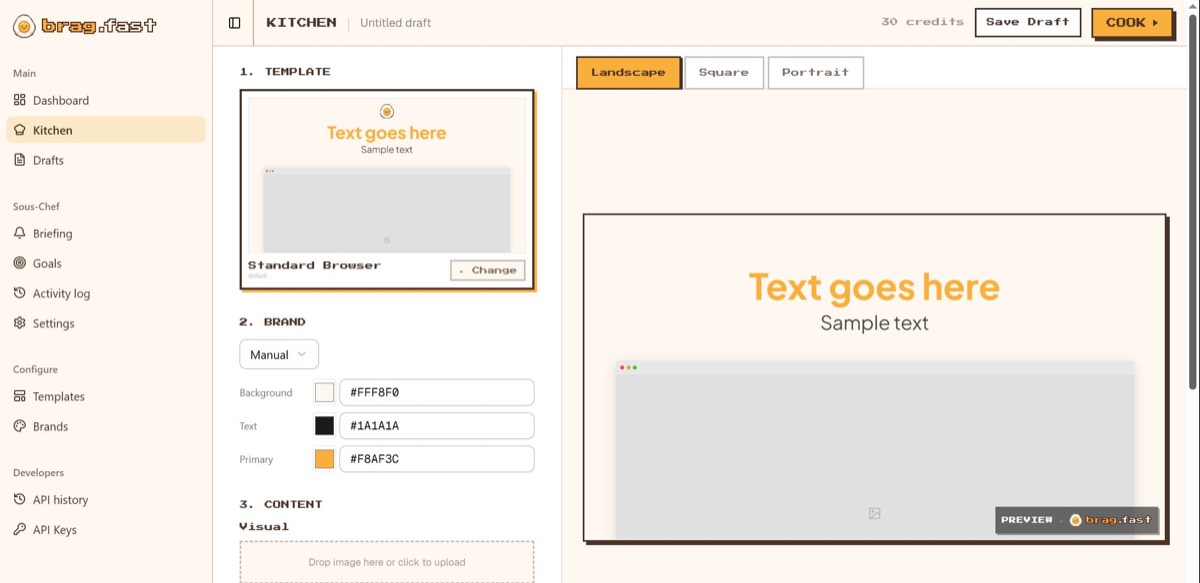Click the API Keys key icon
The image size is (1200, 583).
point(20,529)
